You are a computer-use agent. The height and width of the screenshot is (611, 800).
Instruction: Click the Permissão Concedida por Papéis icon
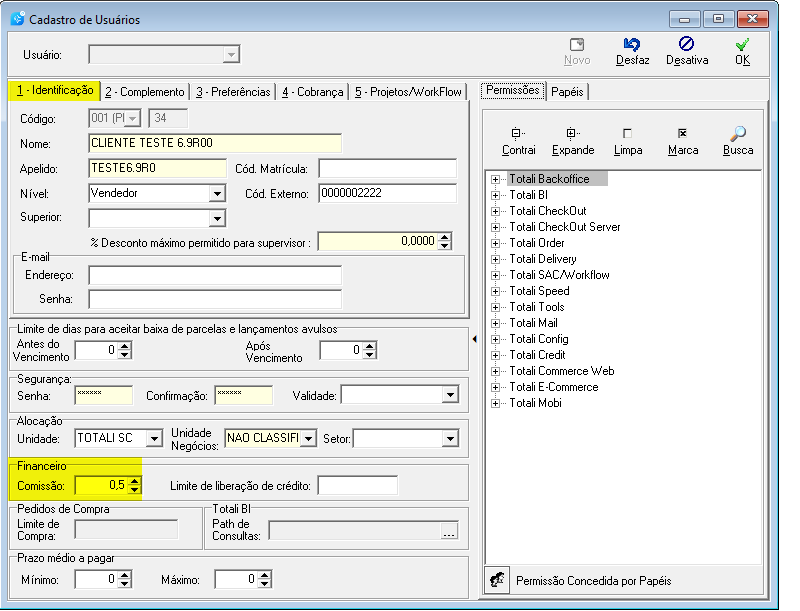point(497,580)
